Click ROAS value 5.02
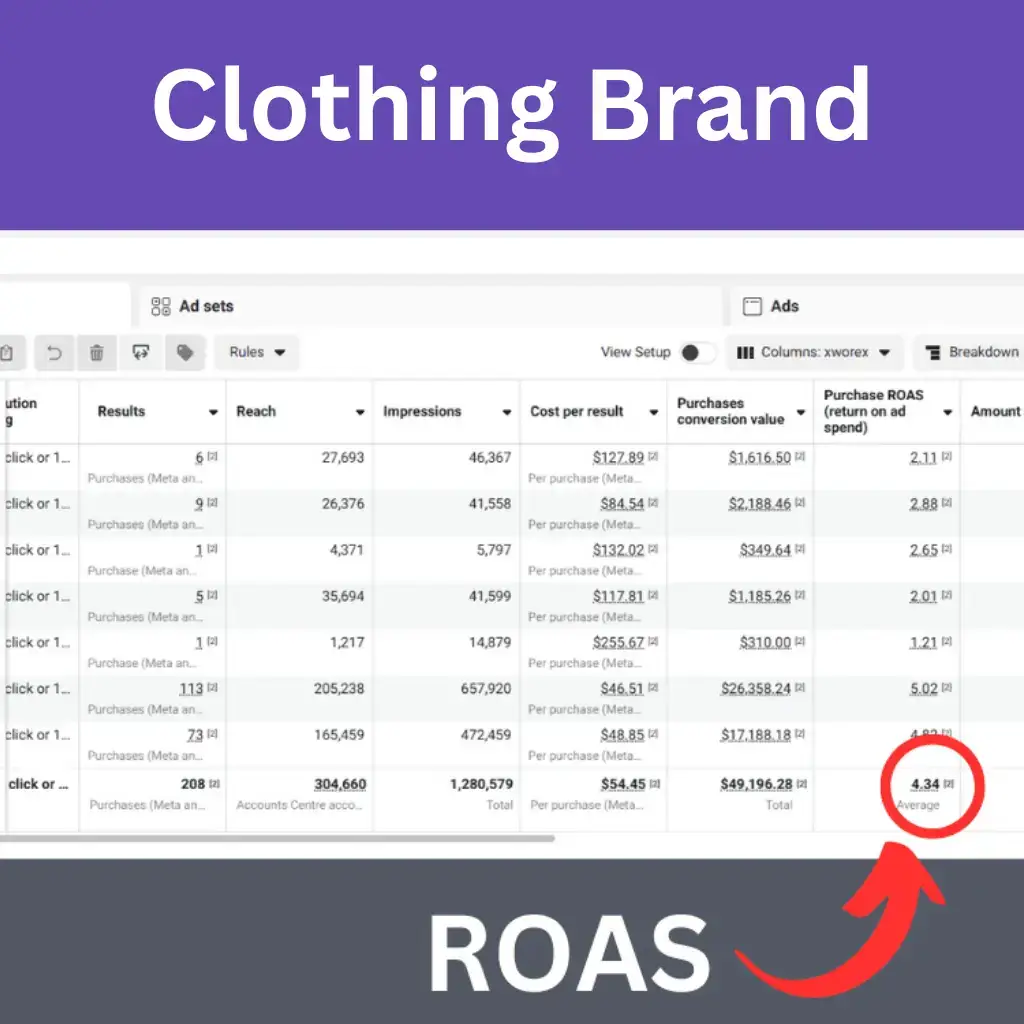Screen dimensions: 1024x1024 tap(923, 689)
